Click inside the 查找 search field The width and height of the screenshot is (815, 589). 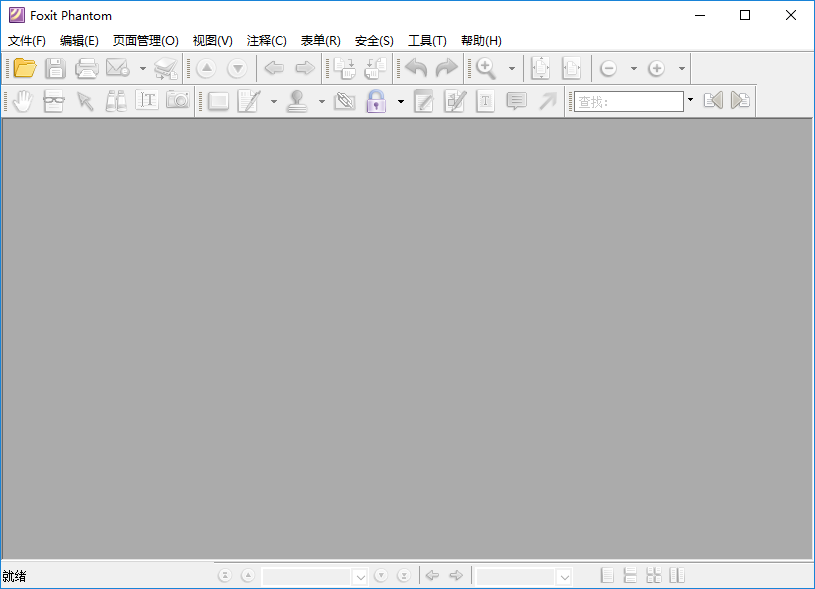pos(630,100)
